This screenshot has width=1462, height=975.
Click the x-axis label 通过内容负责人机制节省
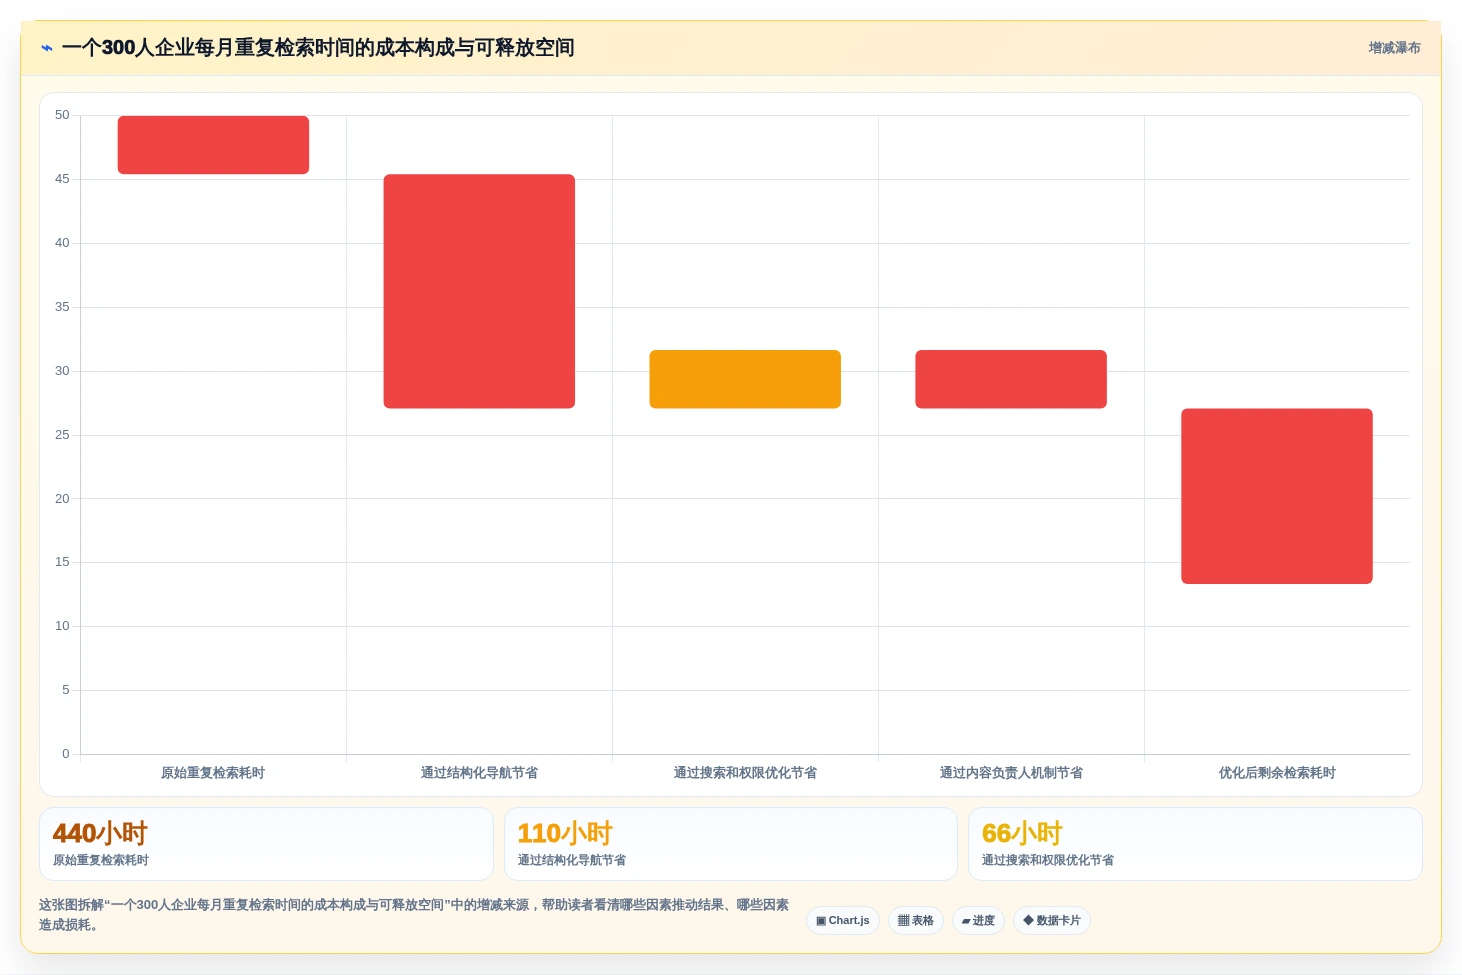point(1011,773)
